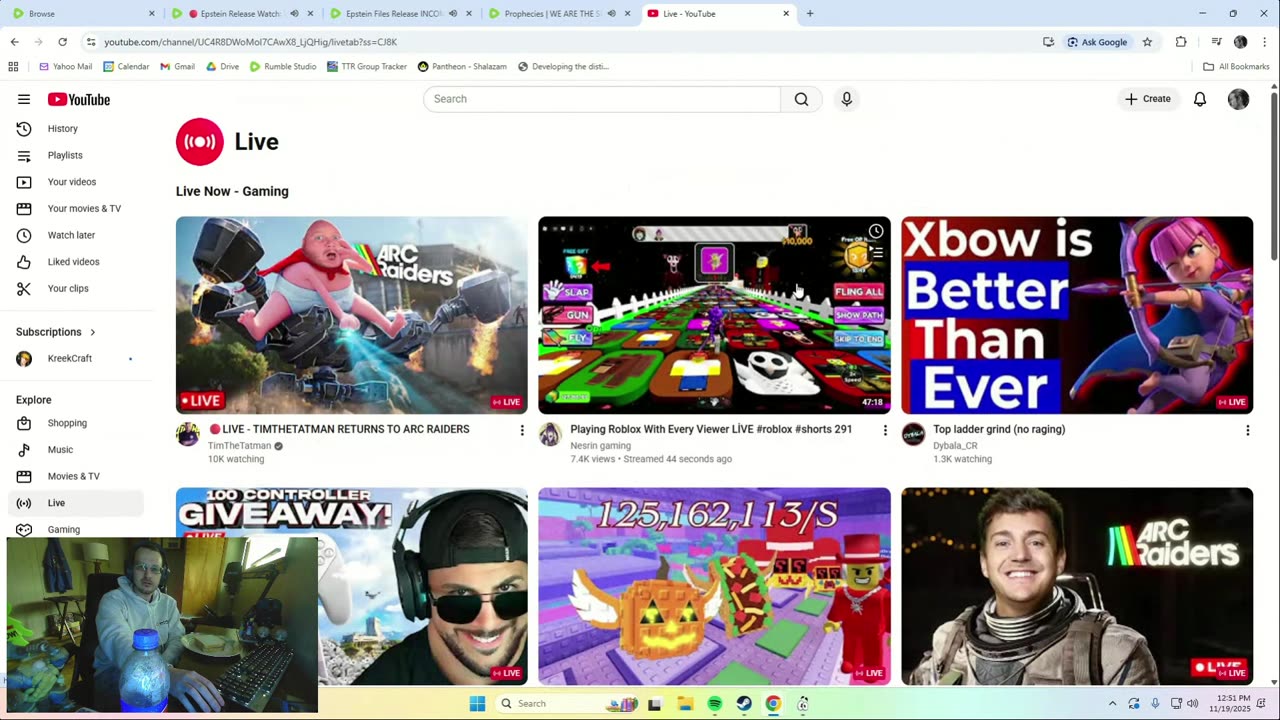Open the Chrome three-dot menu
1280x720 pixels.
tap(1265, 42)
